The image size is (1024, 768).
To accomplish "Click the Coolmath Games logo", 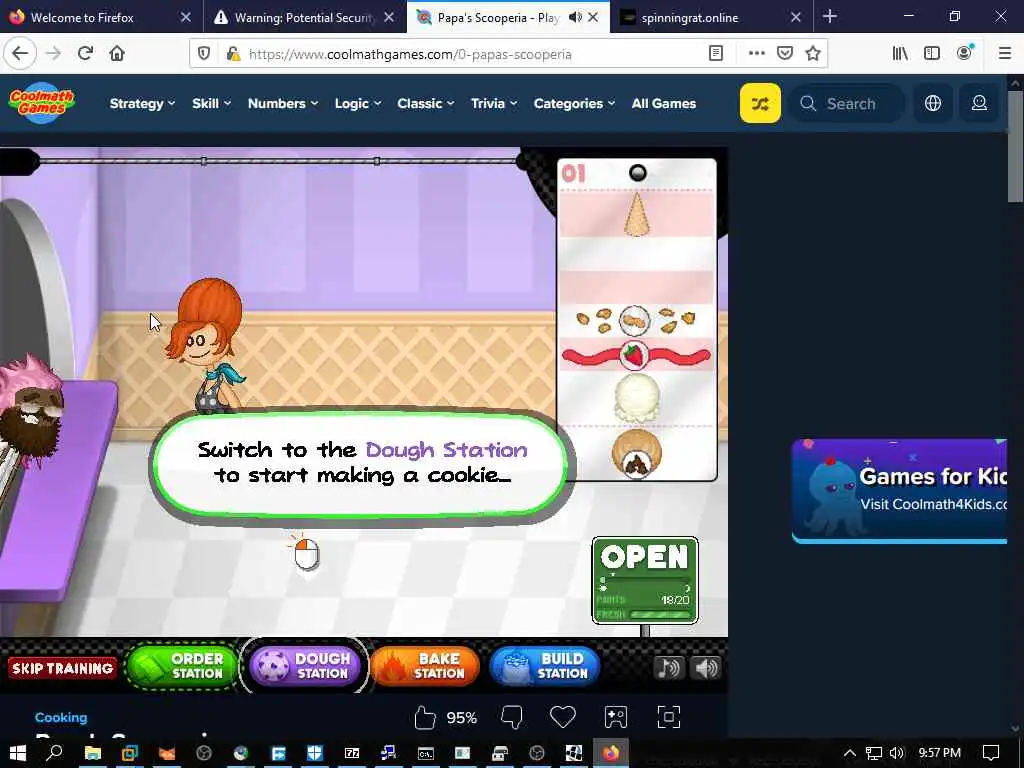I will [42, 103].
